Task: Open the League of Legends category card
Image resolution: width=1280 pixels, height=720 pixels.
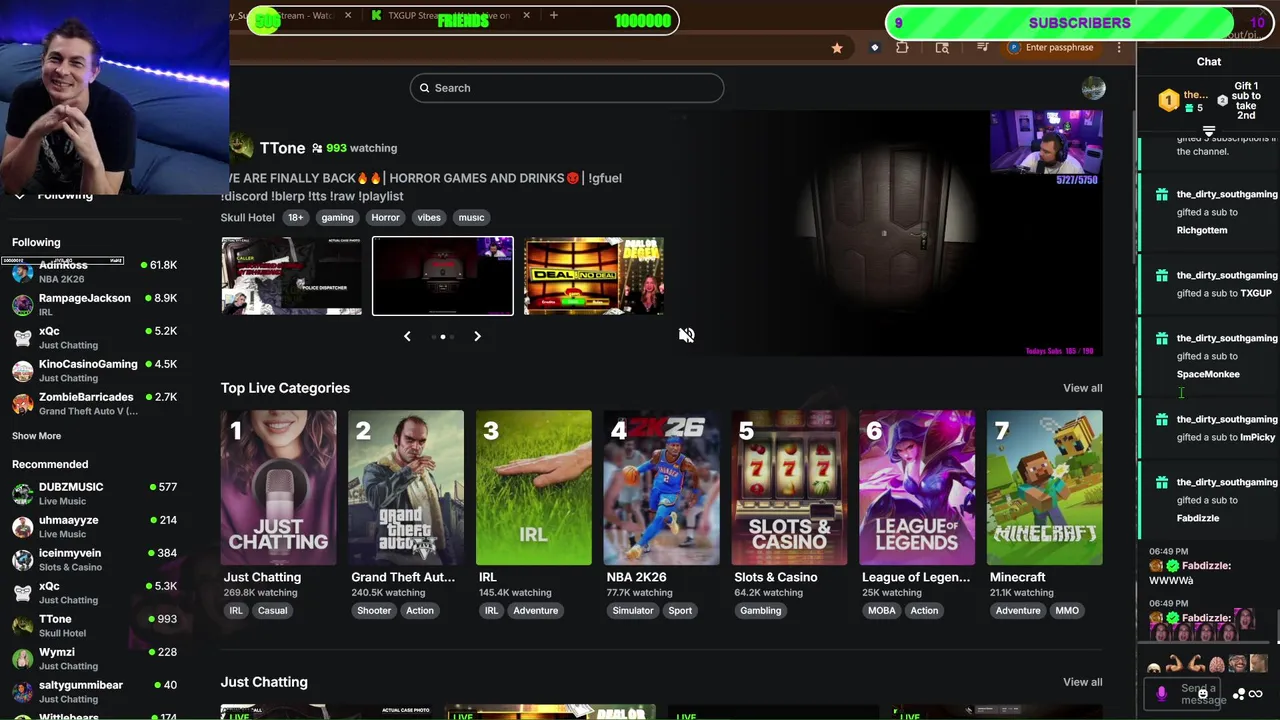Action: click(917, 488)
